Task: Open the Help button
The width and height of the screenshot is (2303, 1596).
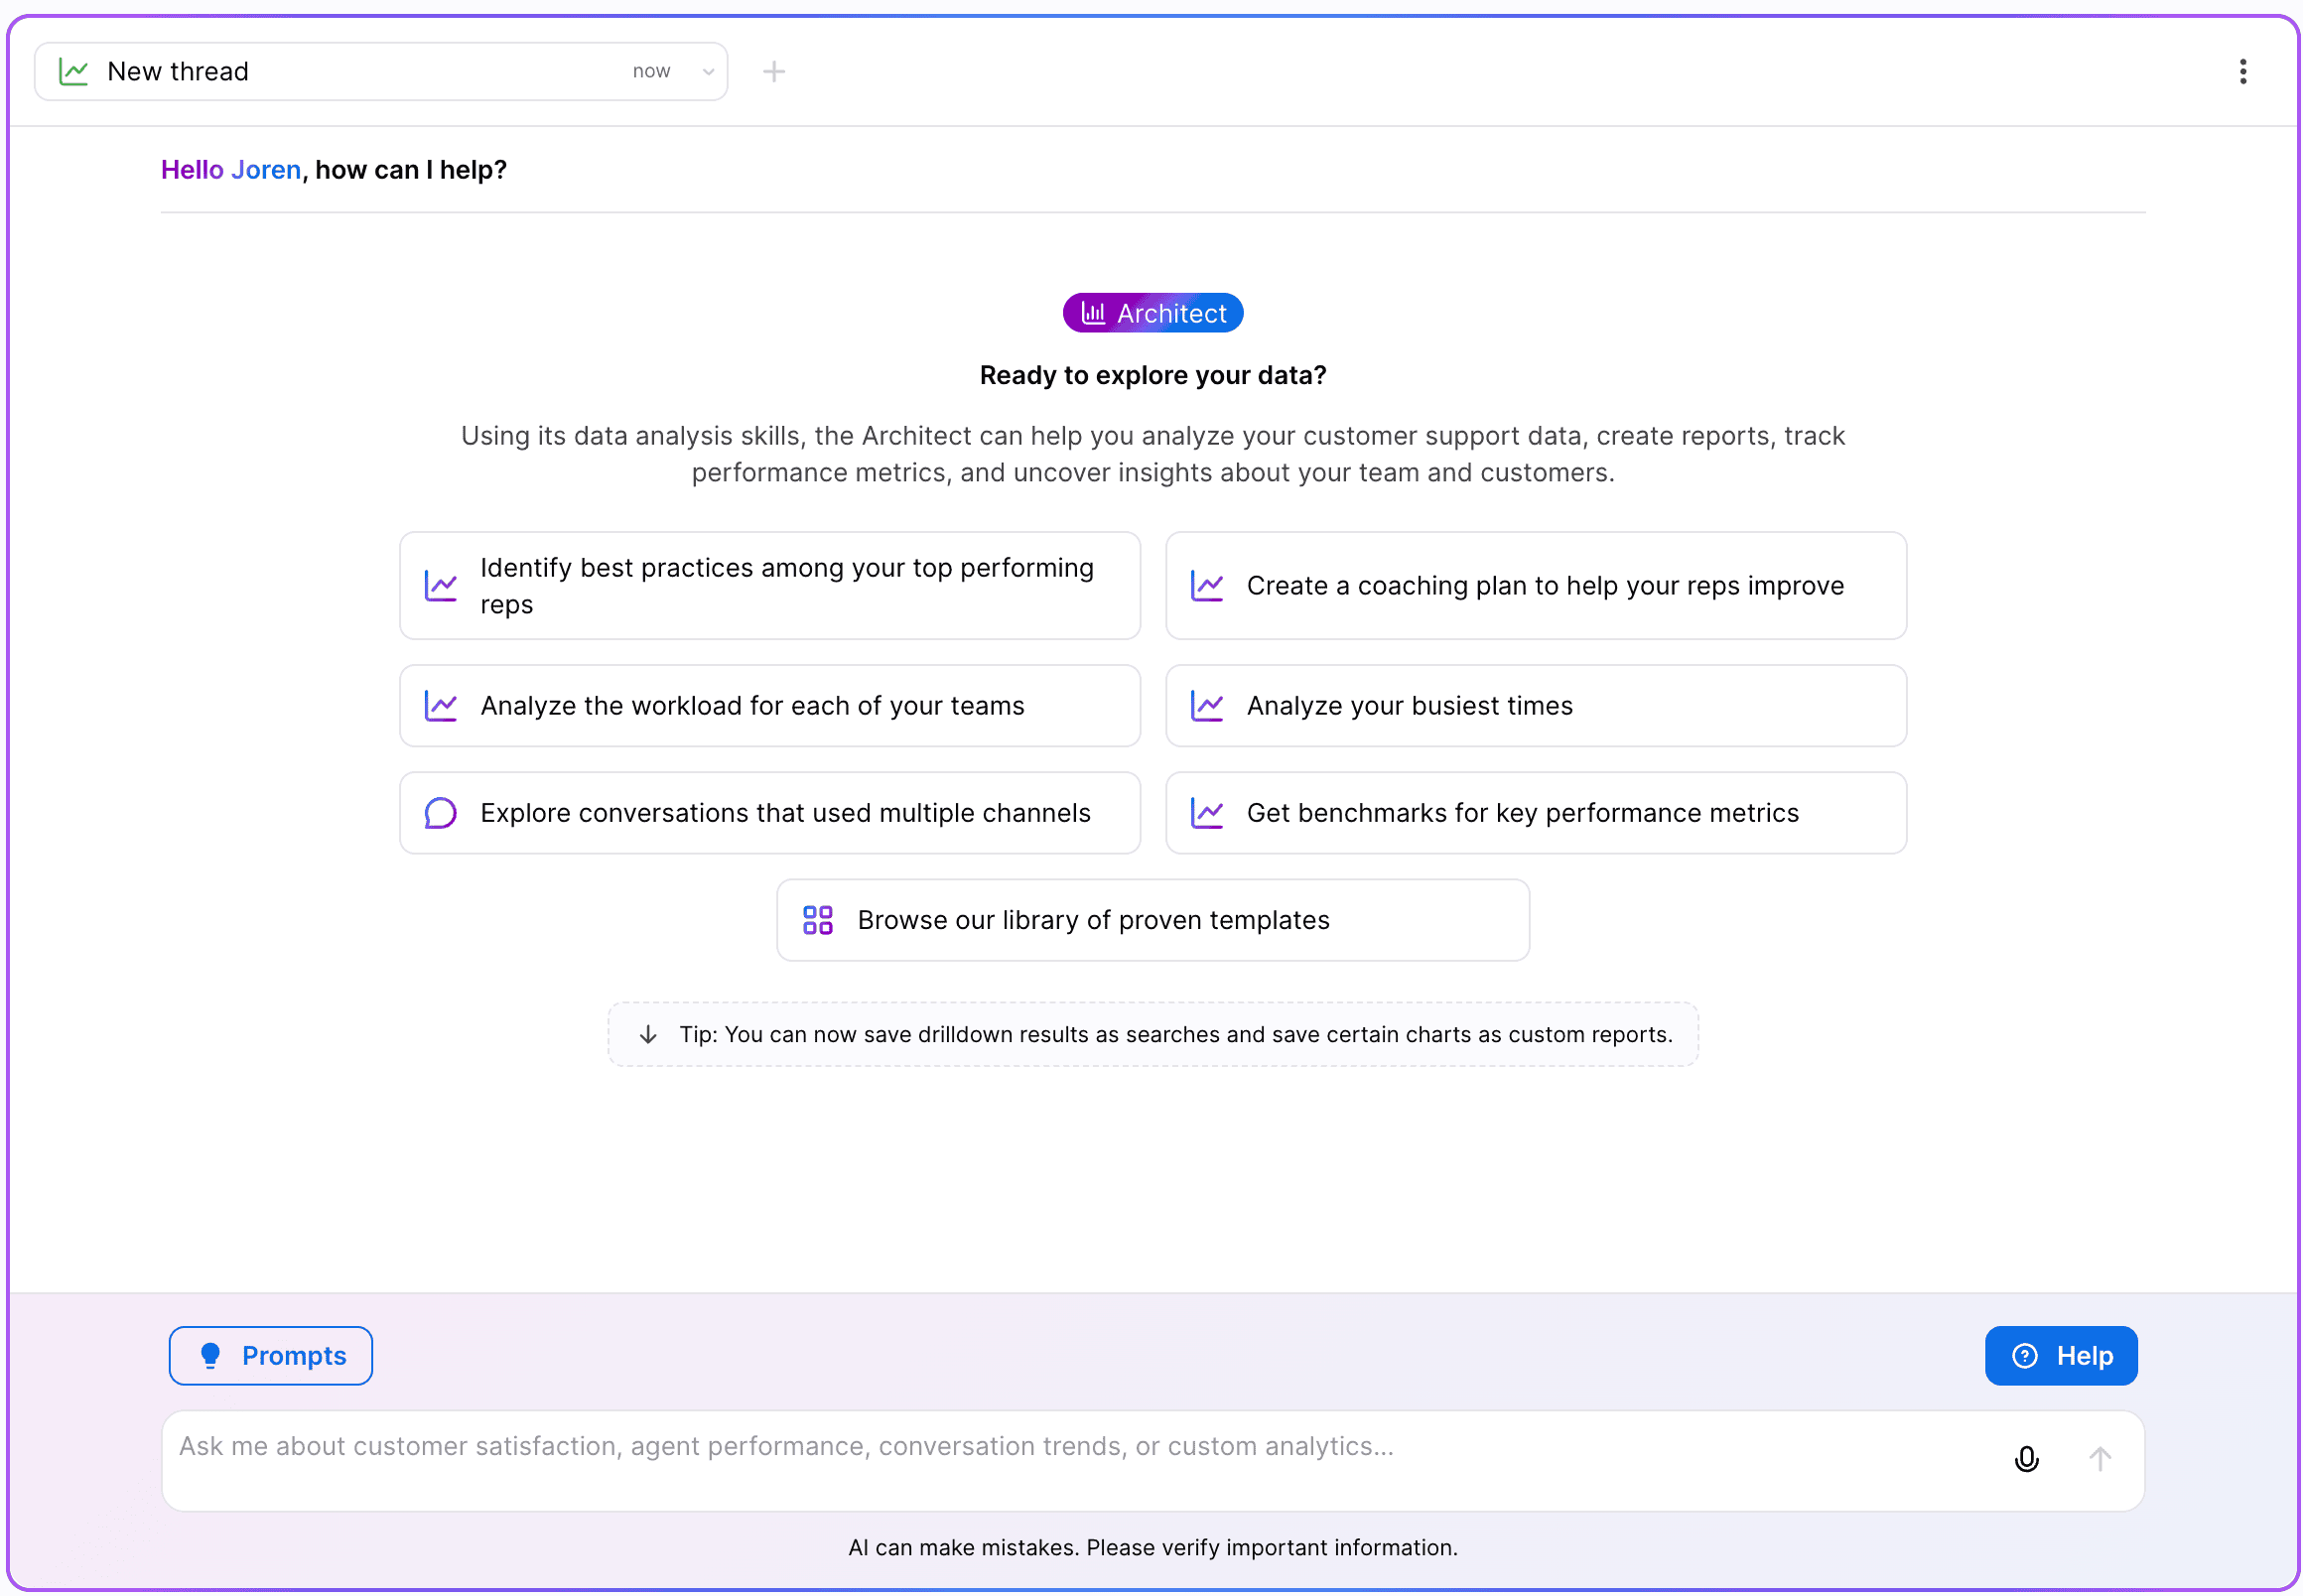Action: coord(2060,1355)
